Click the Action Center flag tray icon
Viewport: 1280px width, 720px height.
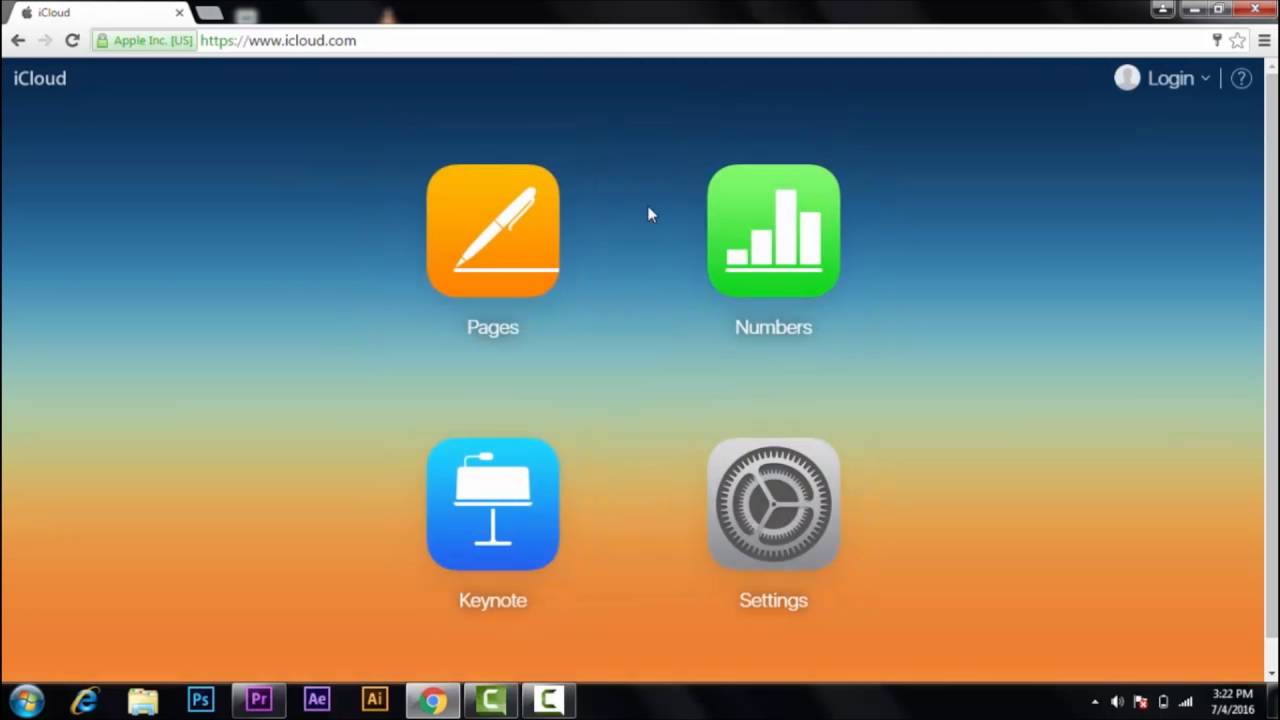[x=1140, y=702]
